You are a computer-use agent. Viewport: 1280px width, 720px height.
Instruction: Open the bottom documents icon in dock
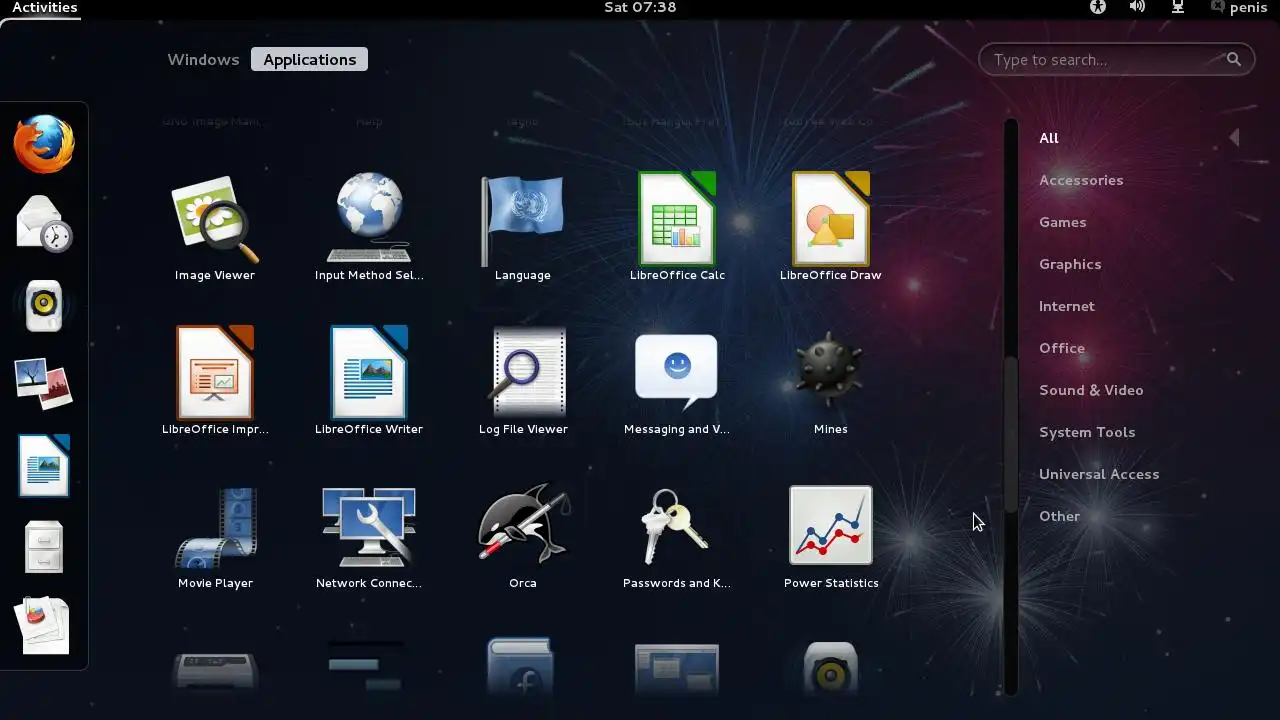click(x=44, y=626)
